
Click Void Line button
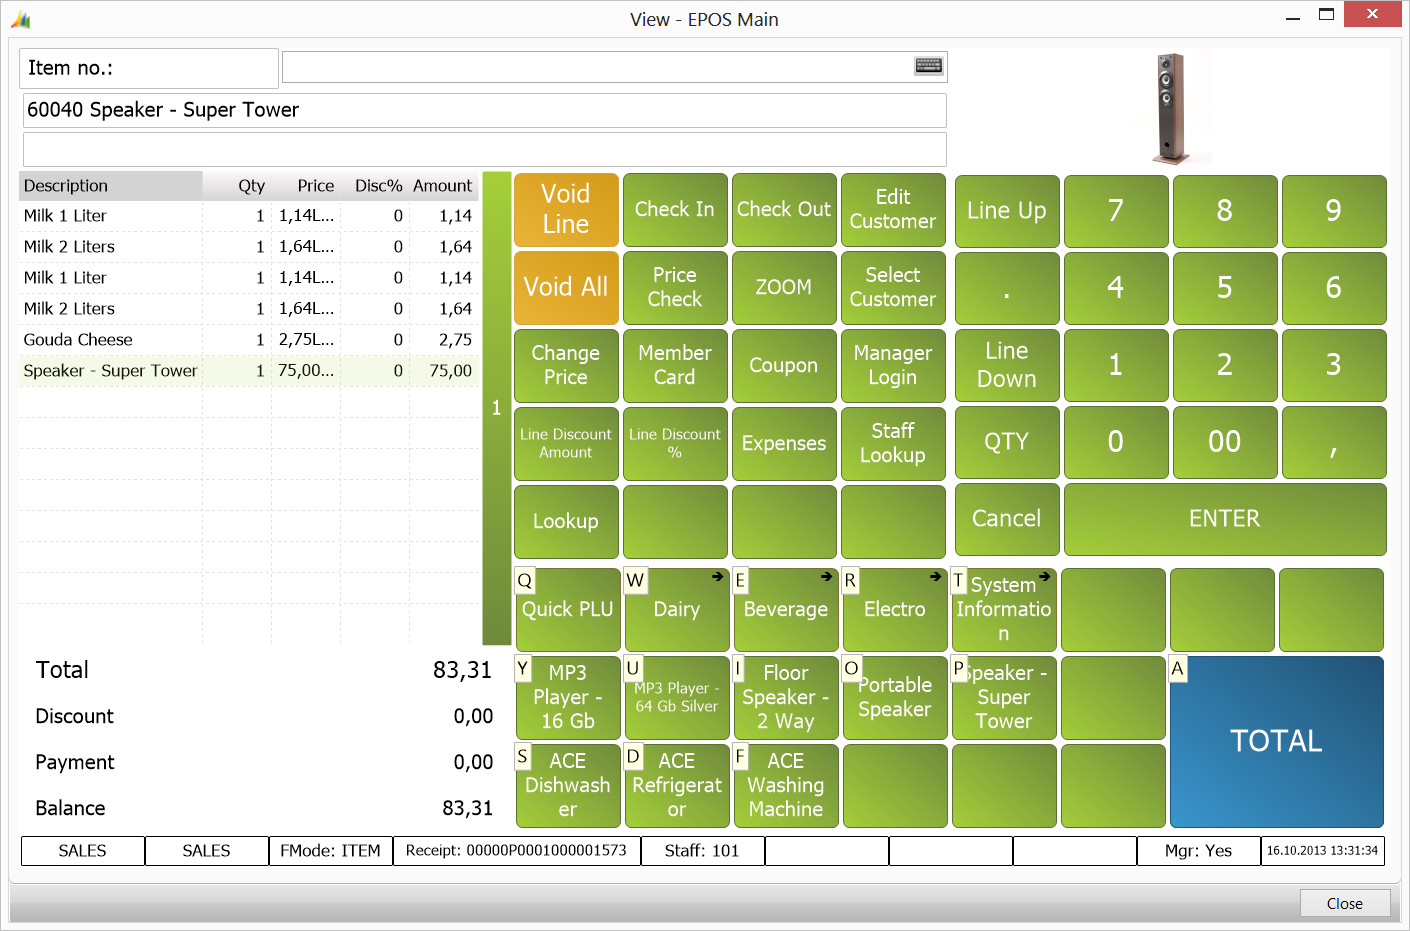[566, 209]
